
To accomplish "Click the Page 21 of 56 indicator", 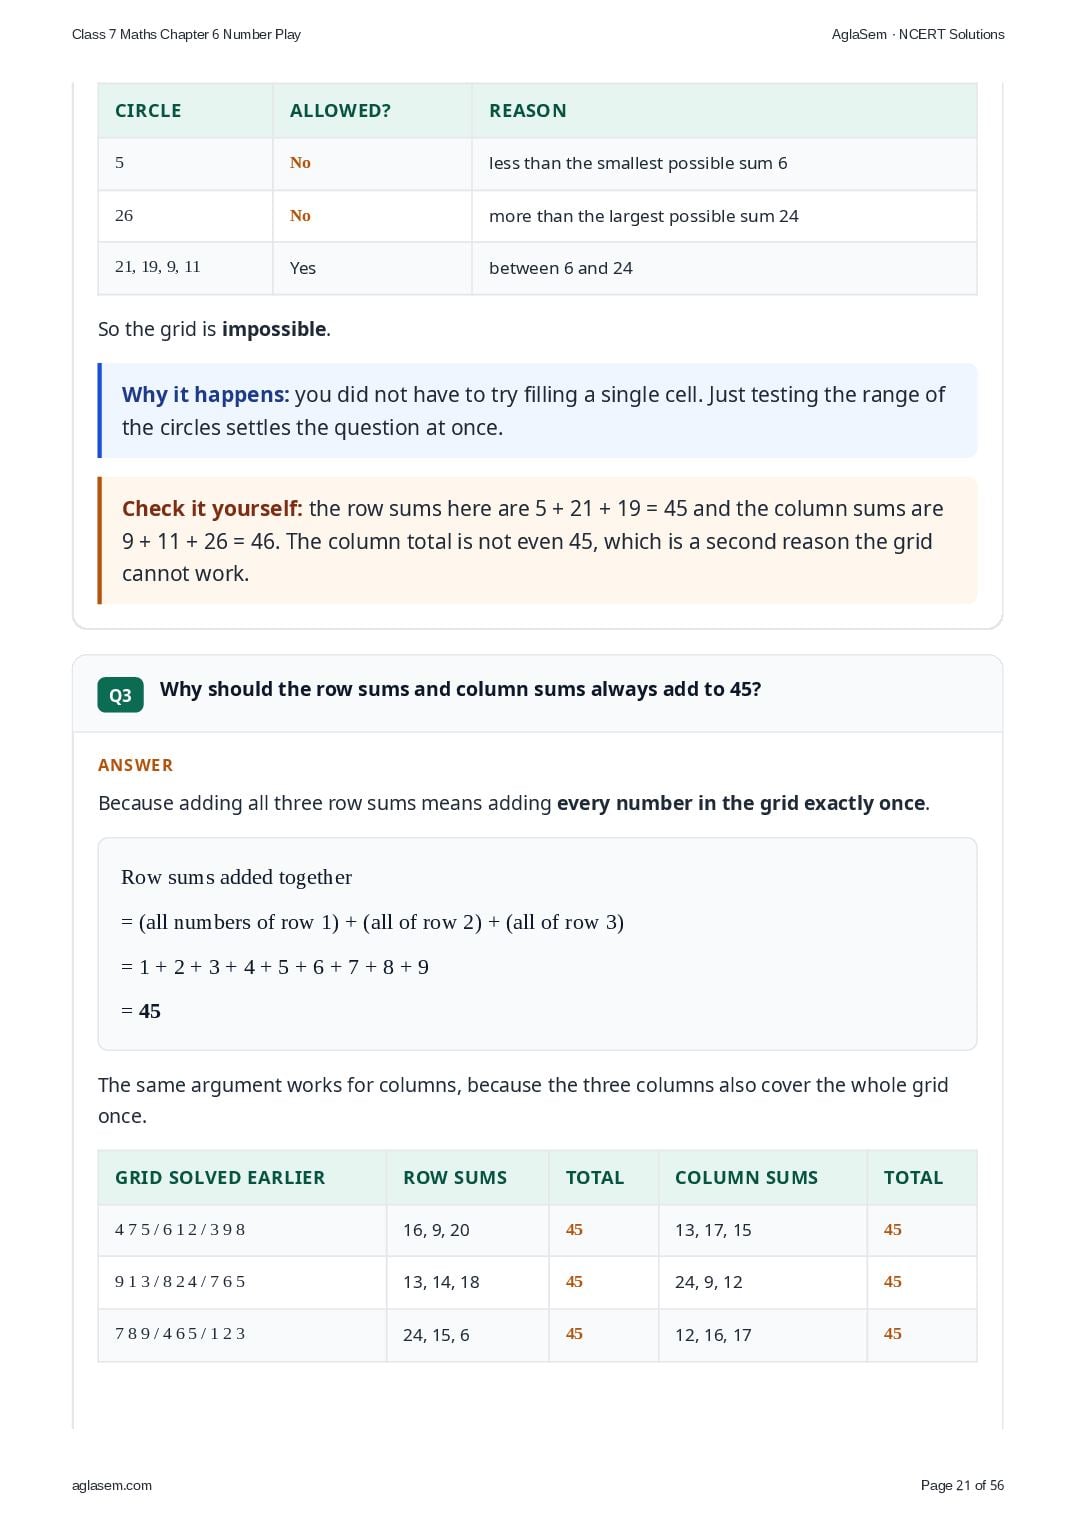I will coord(962,1485).
